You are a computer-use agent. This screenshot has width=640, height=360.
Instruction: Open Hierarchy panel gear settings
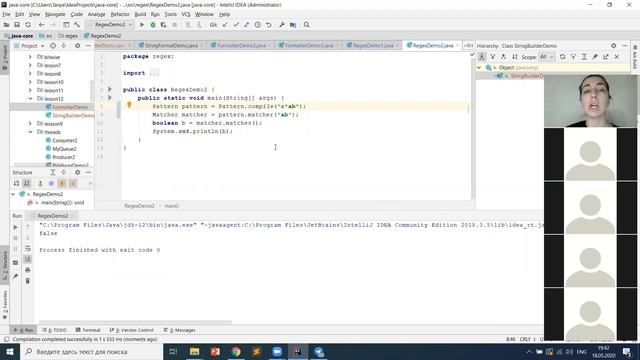[613, 46]
